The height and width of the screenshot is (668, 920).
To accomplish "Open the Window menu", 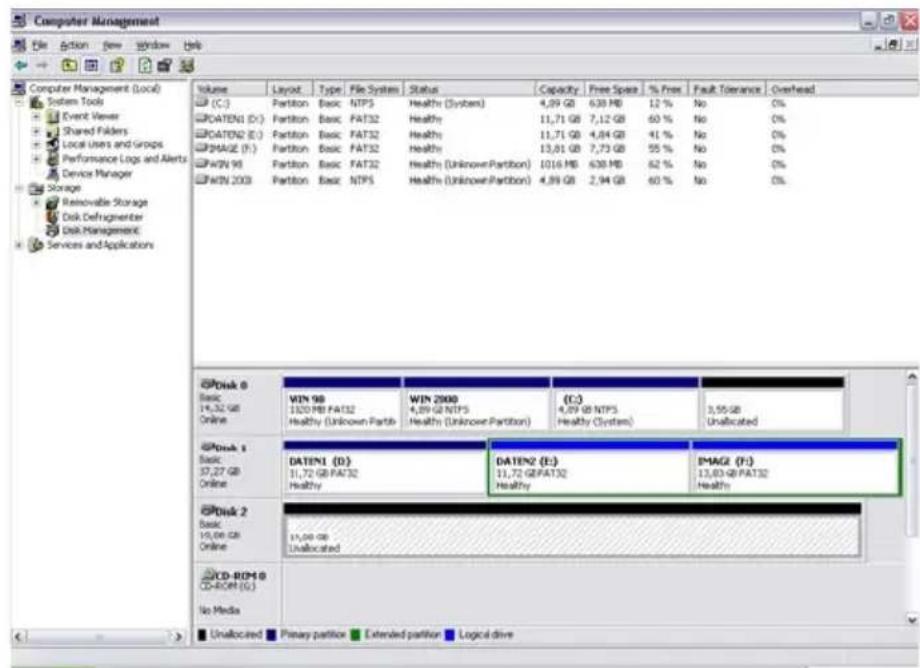I will (153, 45).
